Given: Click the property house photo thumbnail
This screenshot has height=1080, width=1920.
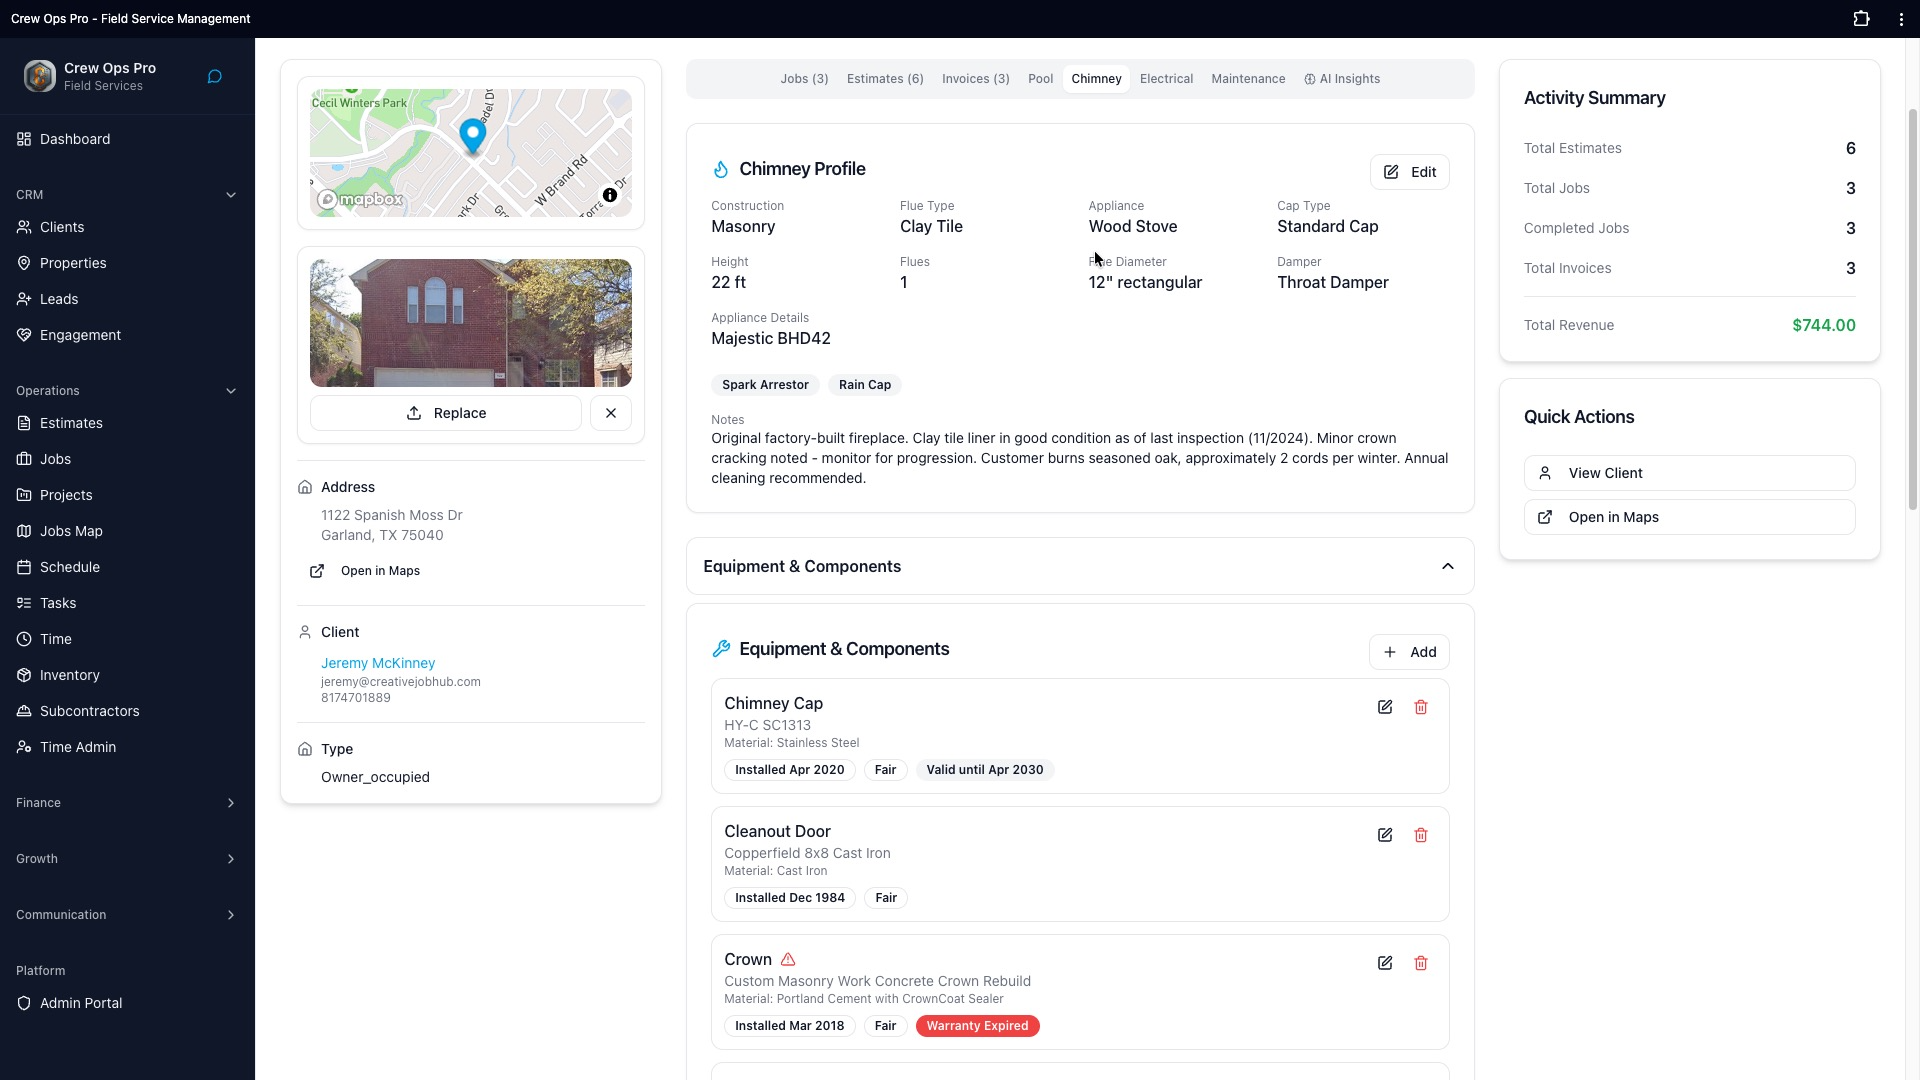Looking at the screenshot, I should (x=471, y=323).
